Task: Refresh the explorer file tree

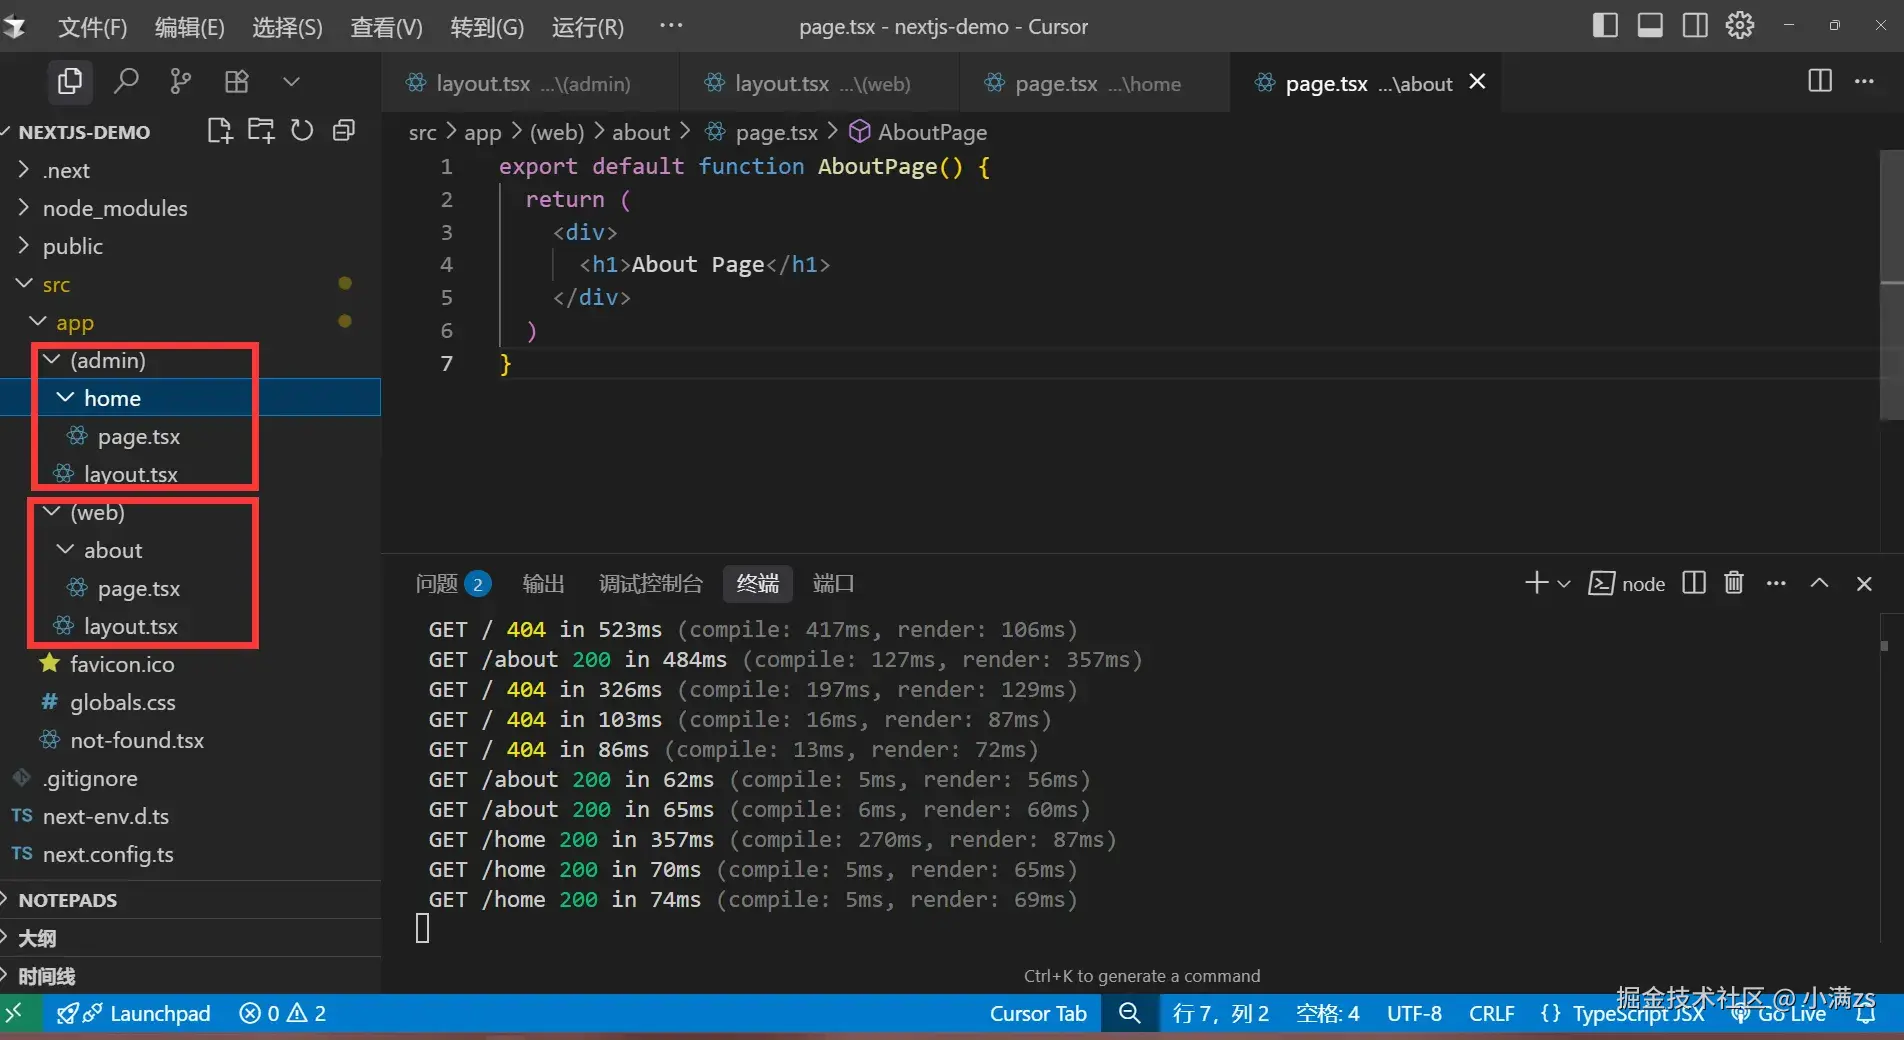Action: pos(302,131)
